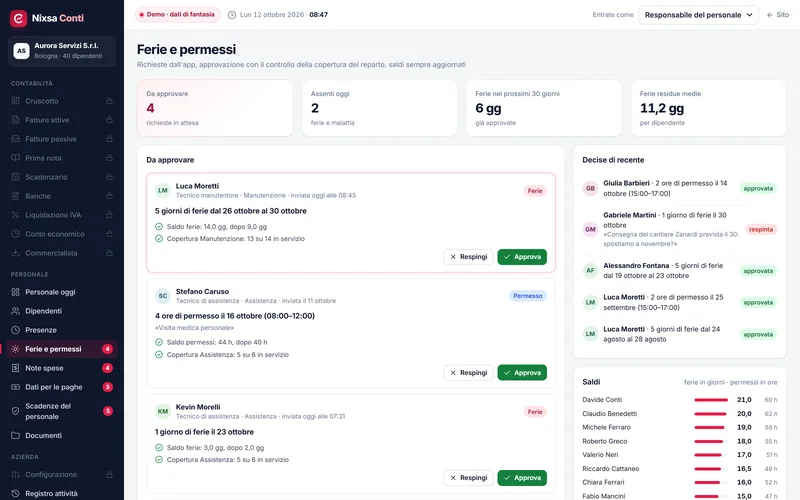This screenshot has width=800, height=500.
Task: Click the KM avatar of Kevin Morelli
Action: tap(163, 411)
